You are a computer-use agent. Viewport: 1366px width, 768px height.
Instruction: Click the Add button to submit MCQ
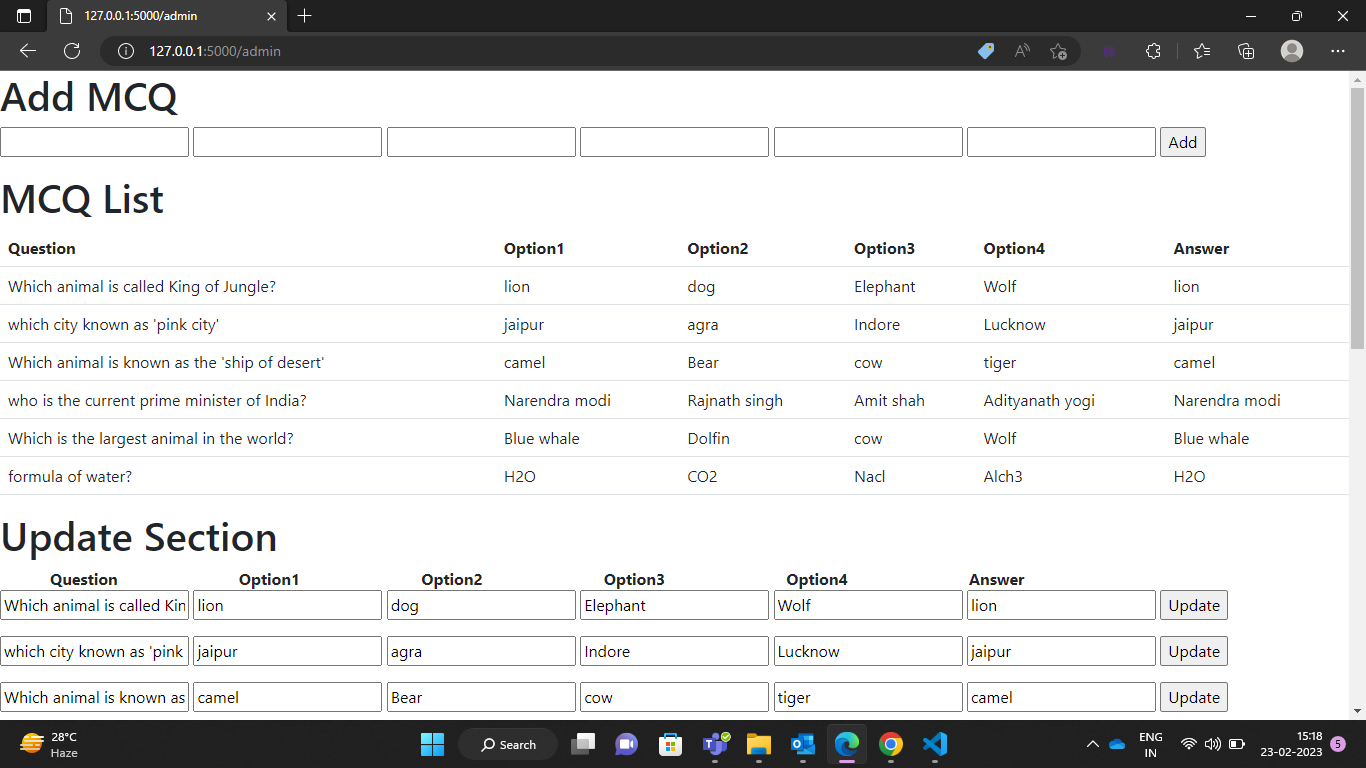click(x=1183, y=141)
